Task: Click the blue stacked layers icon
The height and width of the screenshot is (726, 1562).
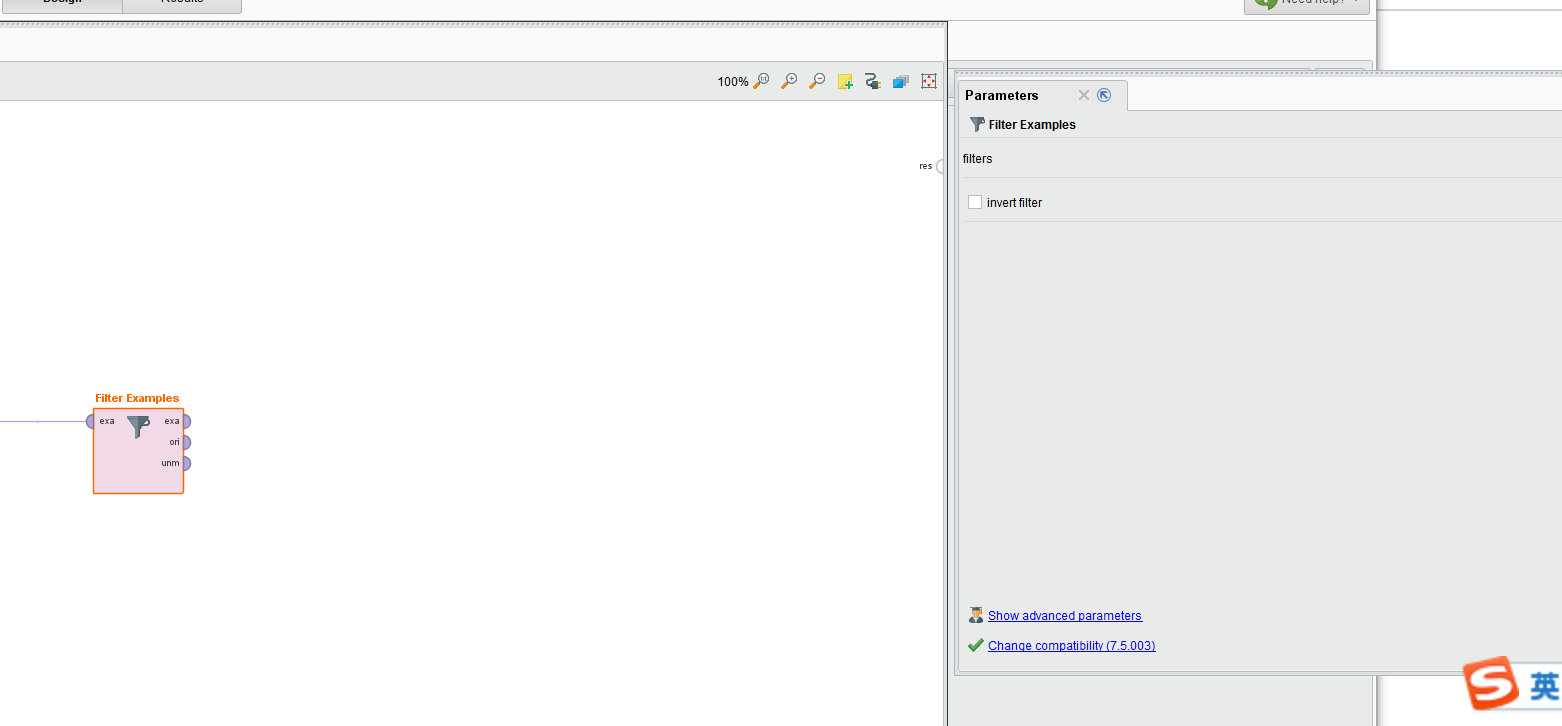Action: [x=900, y=81]
